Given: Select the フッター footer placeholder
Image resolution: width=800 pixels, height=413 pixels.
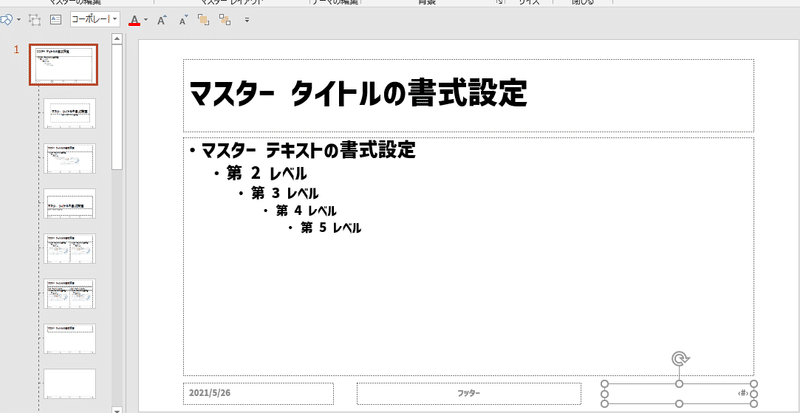Looking at the screenshot, I should coord(469,394).
